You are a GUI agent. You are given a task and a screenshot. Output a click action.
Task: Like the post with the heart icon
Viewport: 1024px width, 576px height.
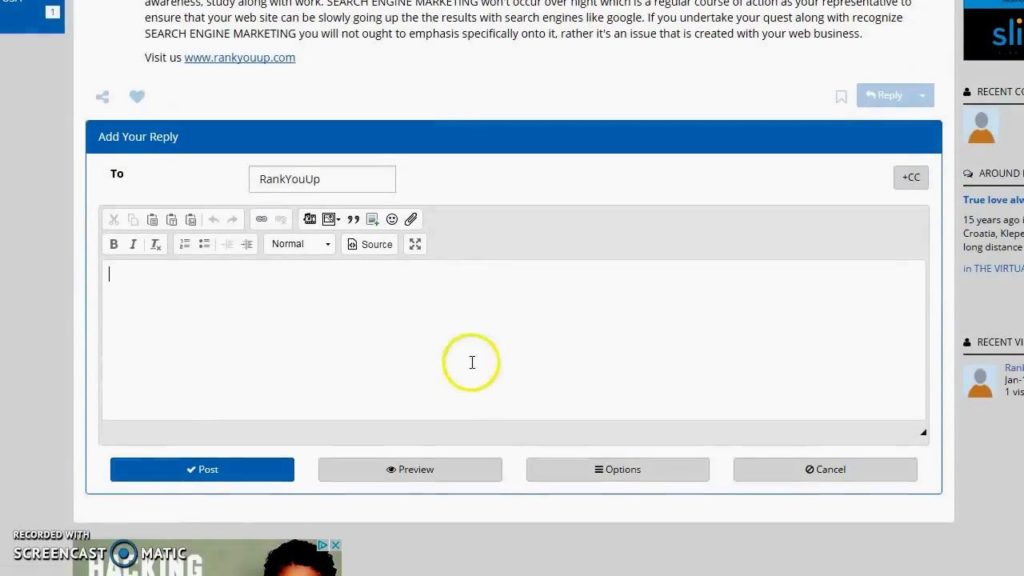(137, 97)
